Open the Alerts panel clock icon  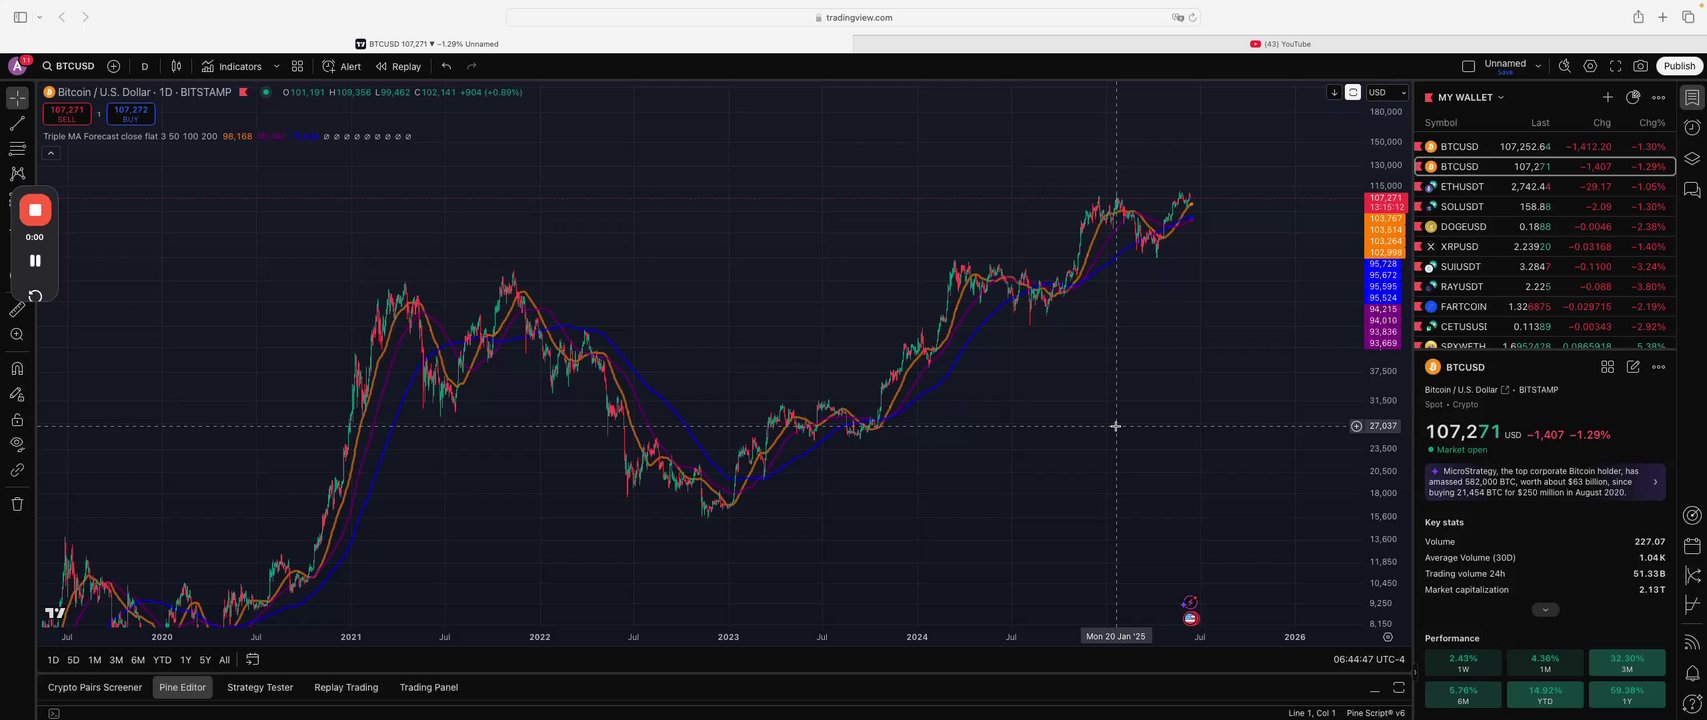pyautogui.click(x=1692, y=128)
